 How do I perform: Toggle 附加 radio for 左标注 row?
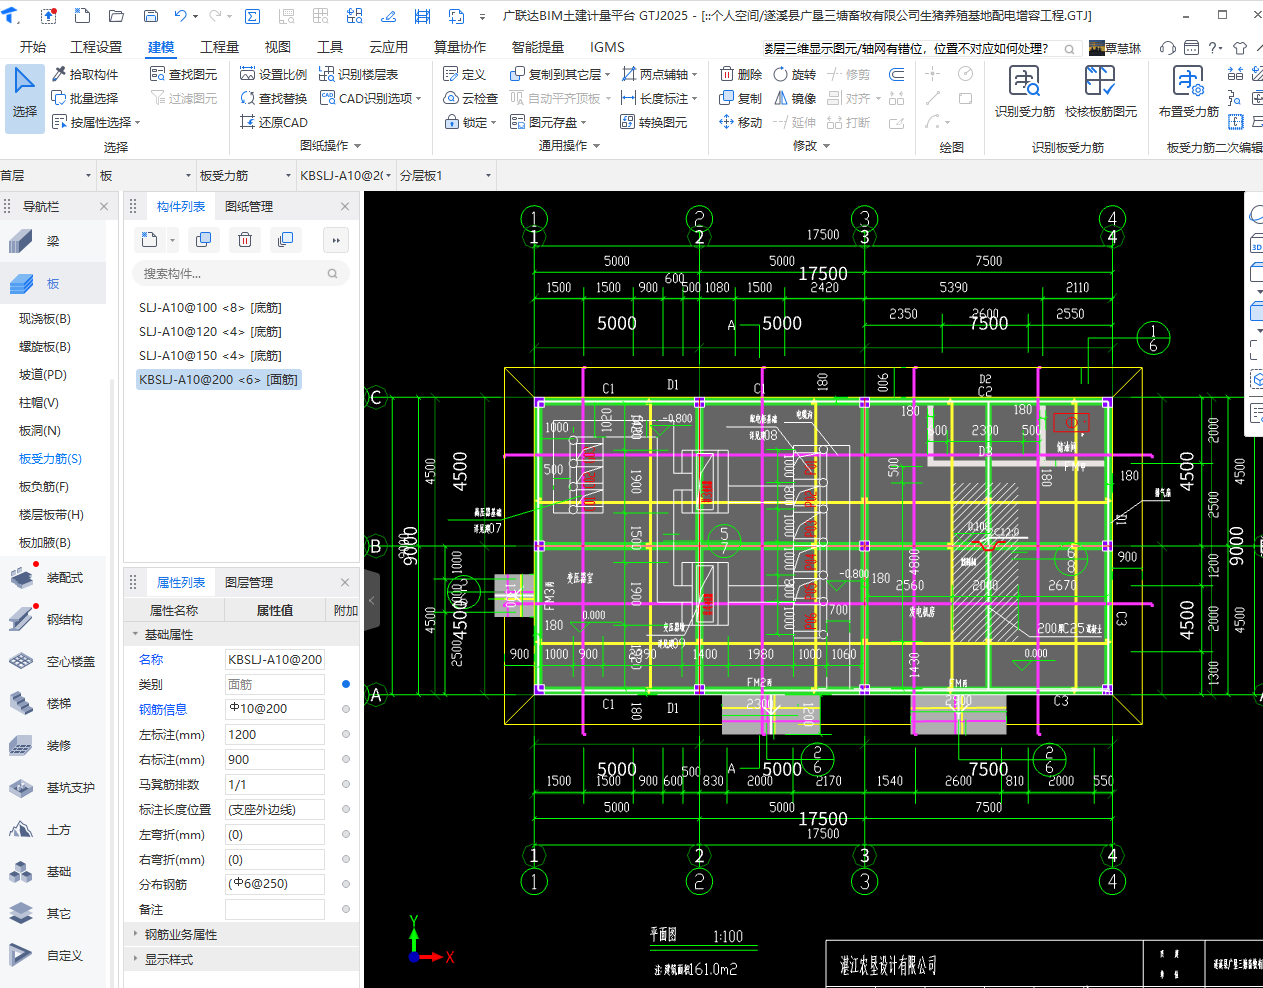346,734
